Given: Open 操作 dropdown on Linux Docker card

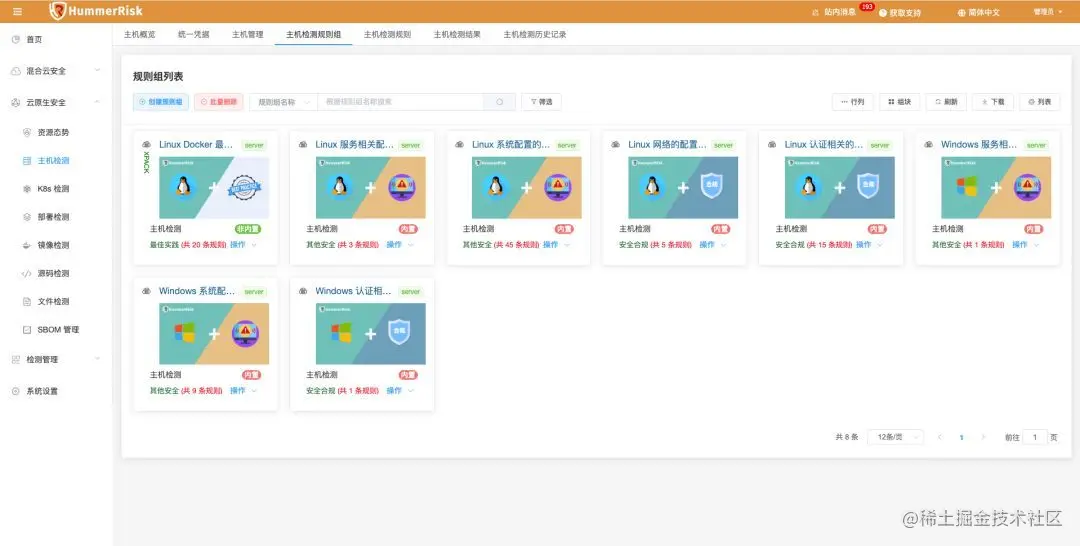Looking at the screenshot, I should click(243, 244).
